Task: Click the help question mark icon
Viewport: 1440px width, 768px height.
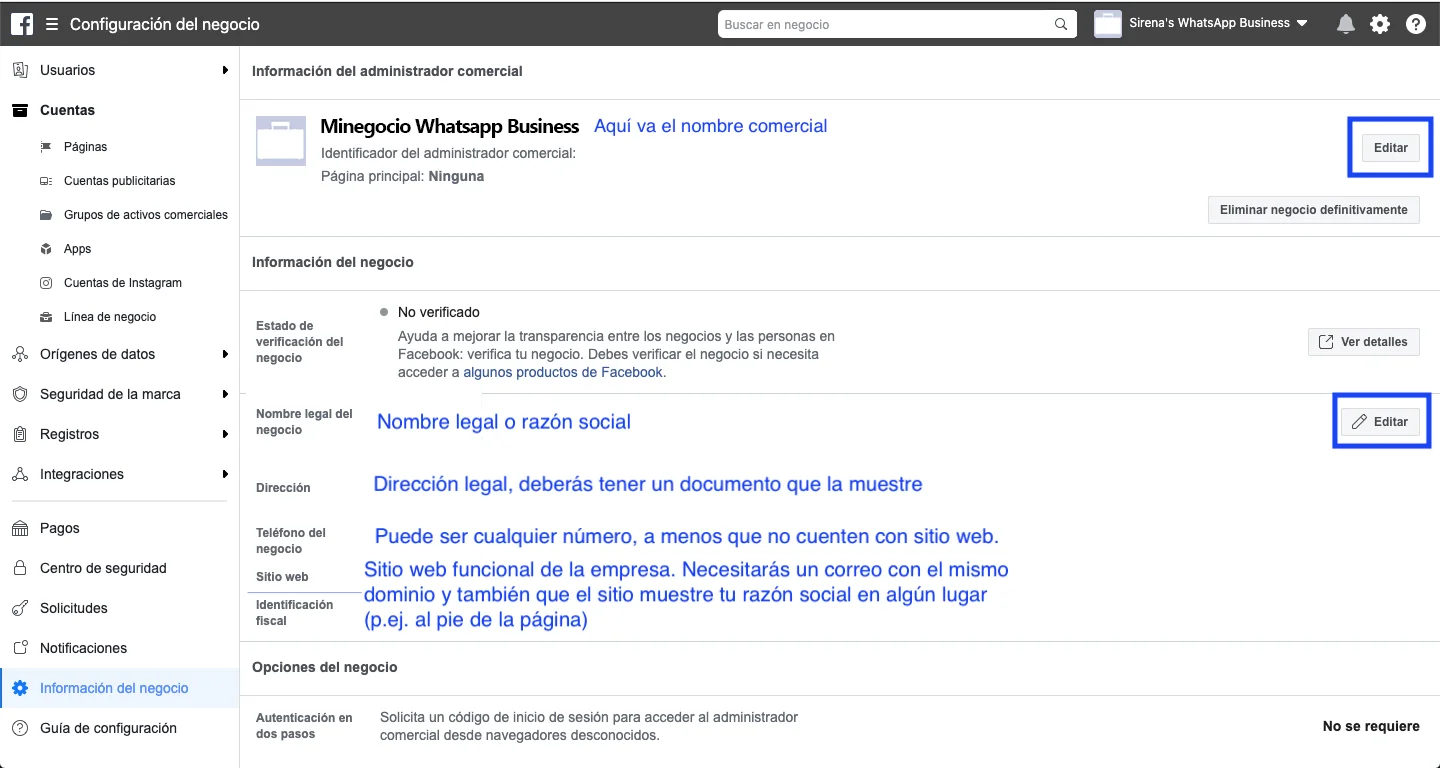Action: (1416, 24)
